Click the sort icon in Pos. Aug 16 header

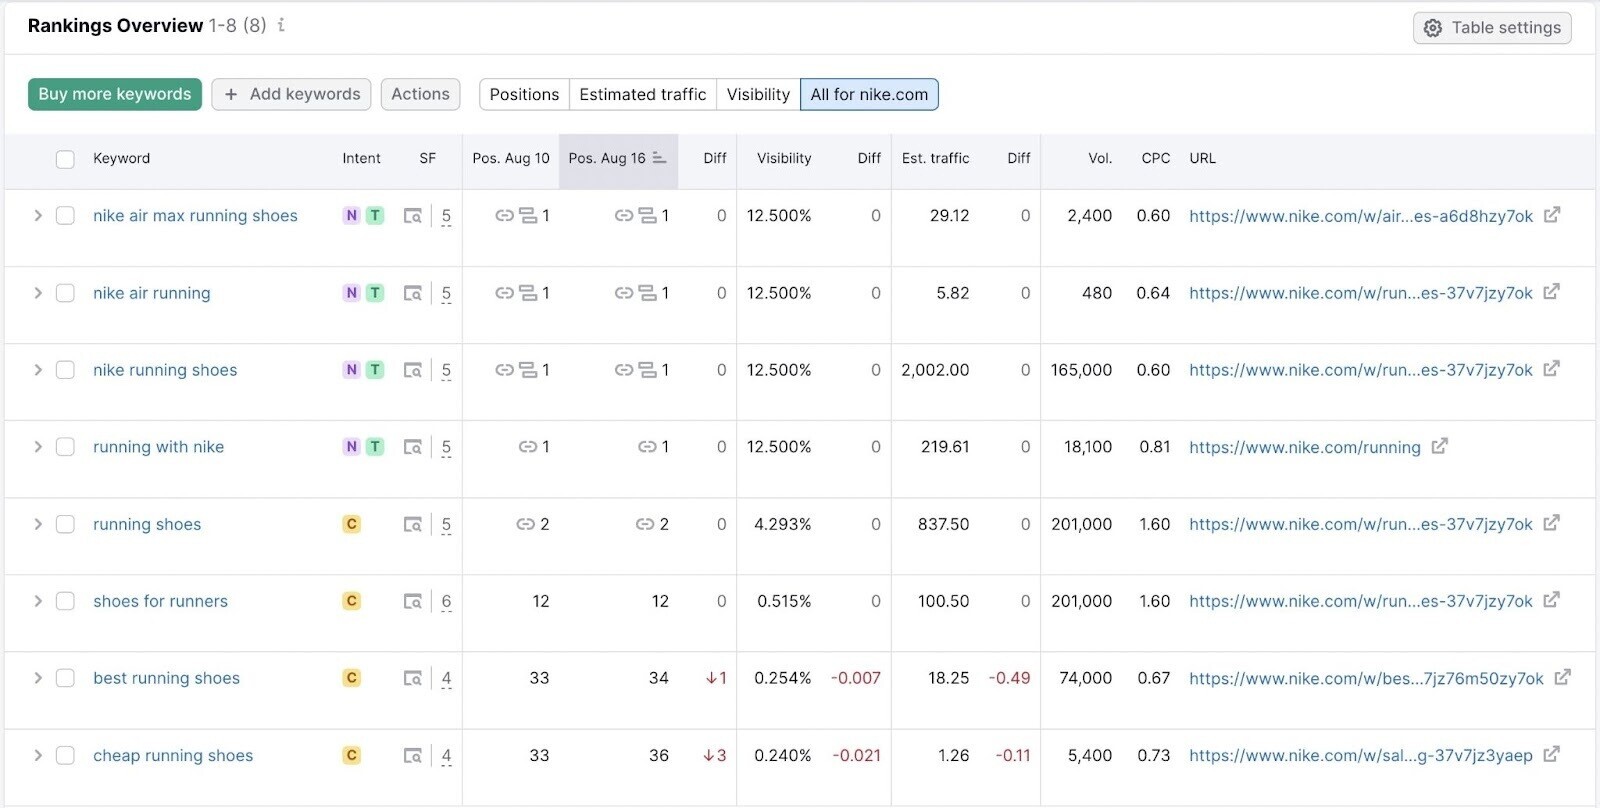(x=659, y=158)
